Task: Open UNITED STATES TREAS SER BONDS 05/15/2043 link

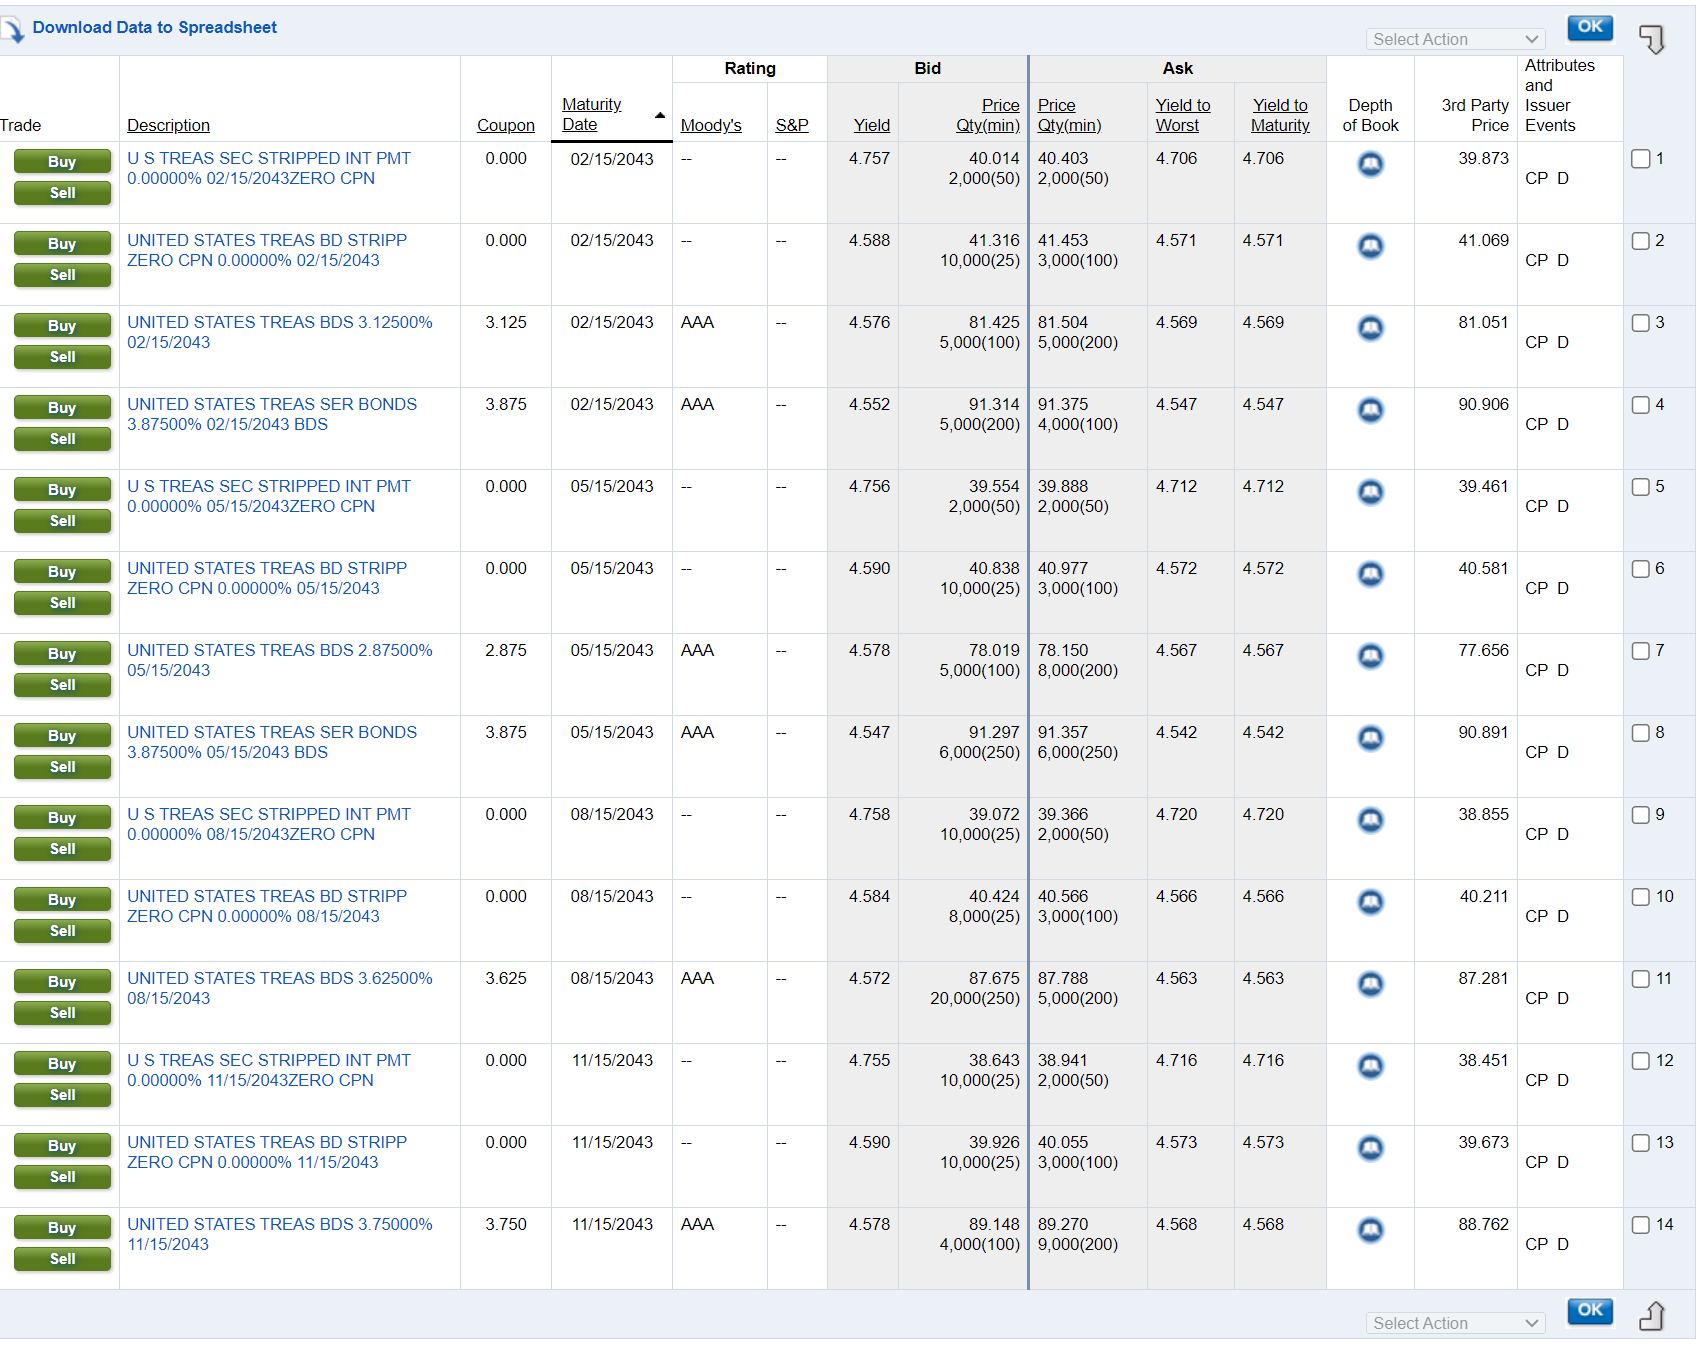Action: click(272, 742)
